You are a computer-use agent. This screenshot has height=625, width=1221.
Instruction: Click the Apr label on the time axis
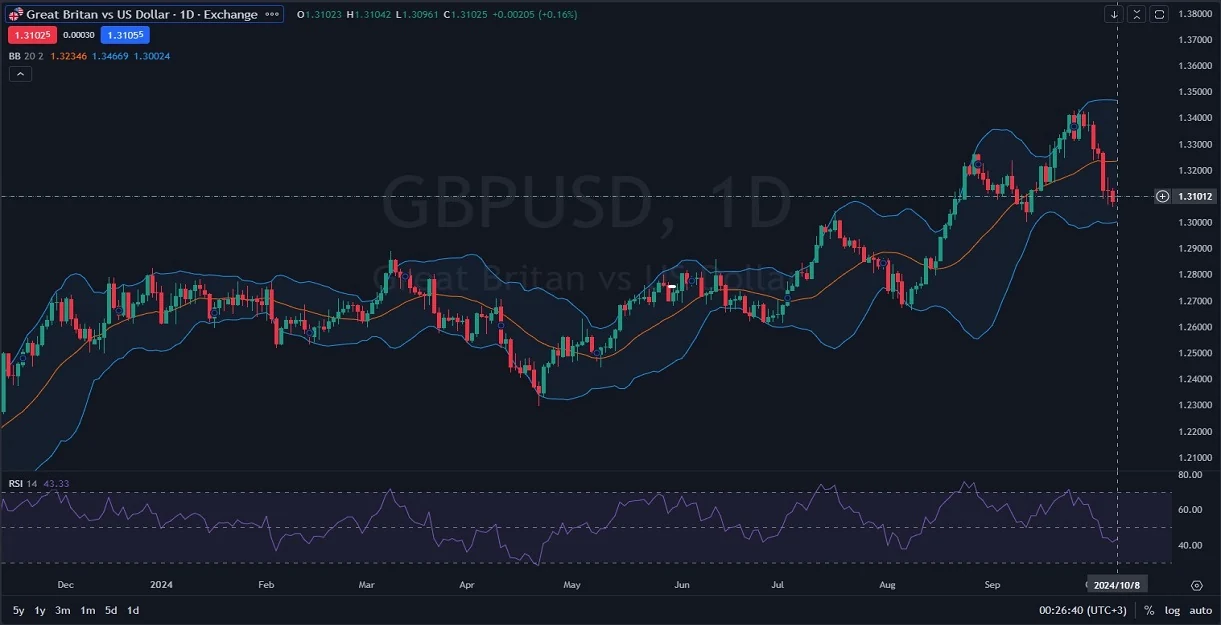tap(467, 584)
